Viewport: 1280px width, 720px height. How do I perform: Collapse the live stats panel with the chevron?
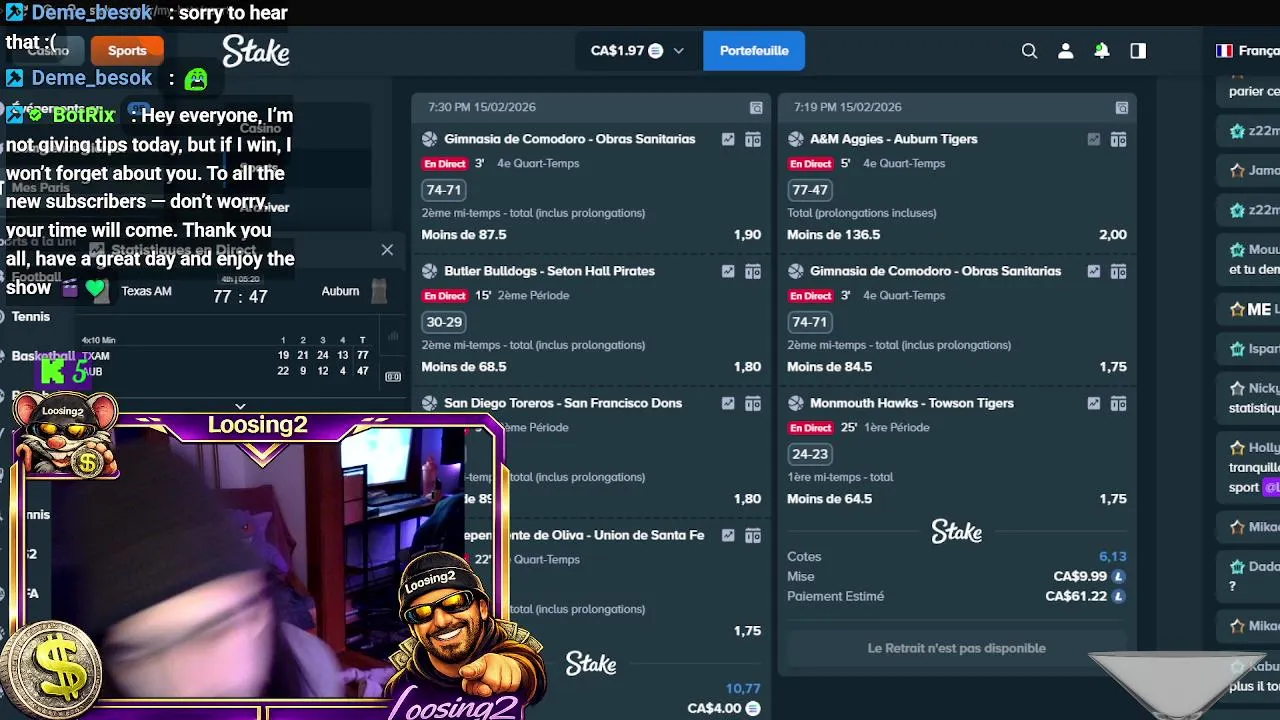pyautogui.click(x=240, y=407)
